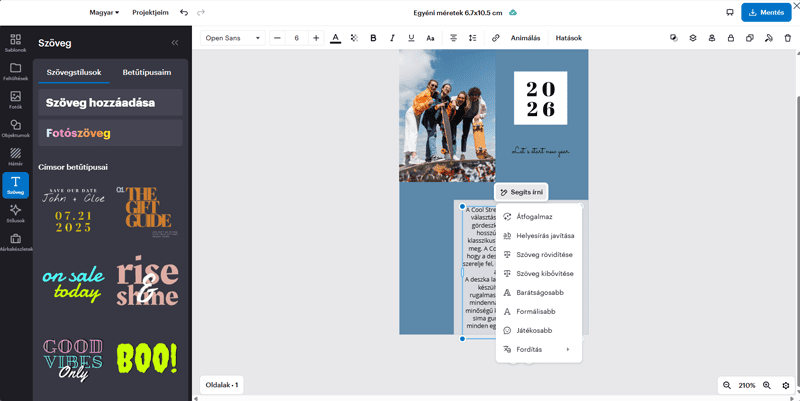The width and height of the screenshot is (800, 401).
Task: Click the Segíts írni button
Action: click(521, 192)
